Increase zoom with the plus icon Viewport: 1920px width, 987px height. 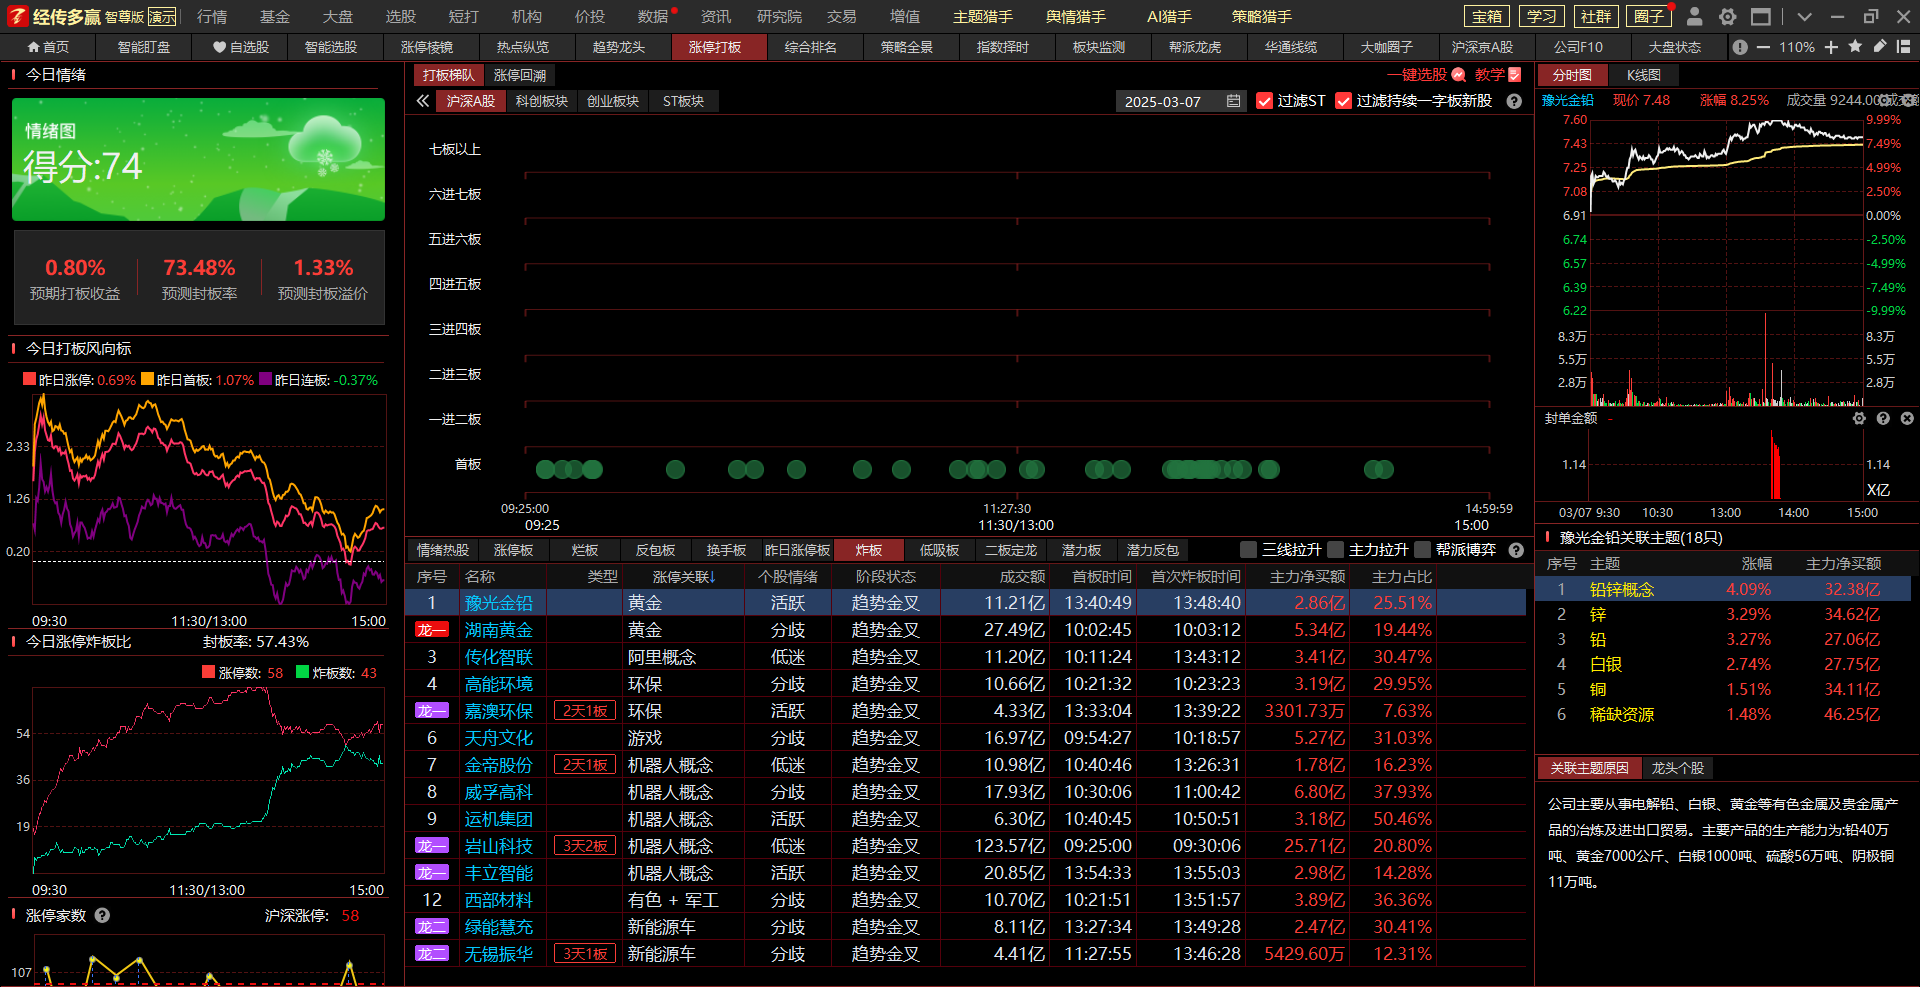[1831, 47]
